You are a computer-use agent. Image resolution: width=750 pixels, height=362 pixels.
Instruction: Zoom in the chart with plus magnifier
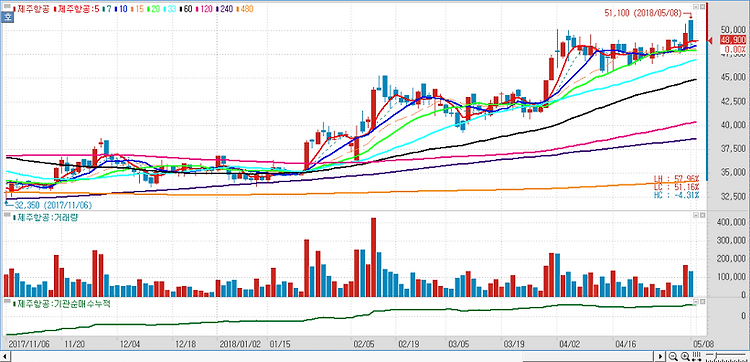pos(685,356)
